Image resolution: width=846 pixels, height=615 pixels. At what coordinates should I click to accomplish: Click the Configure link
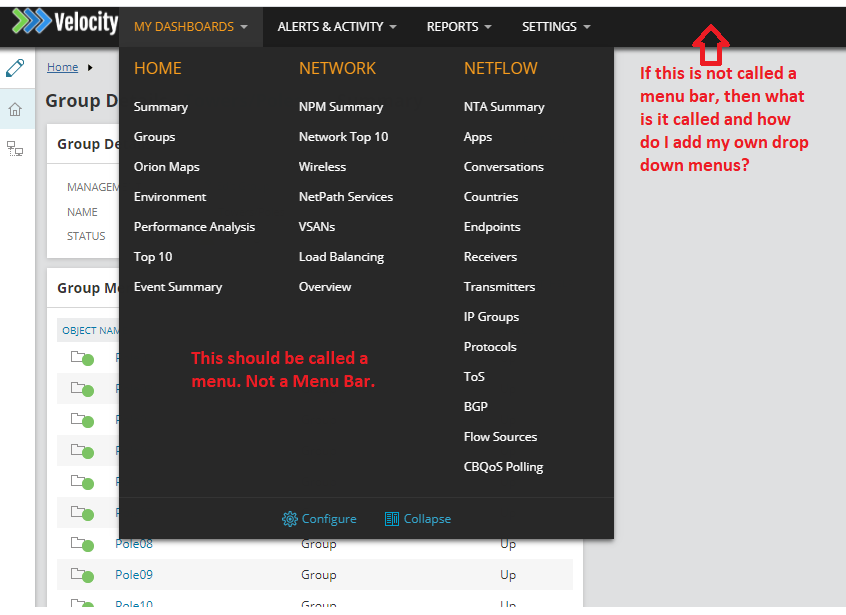click(329, 519)
